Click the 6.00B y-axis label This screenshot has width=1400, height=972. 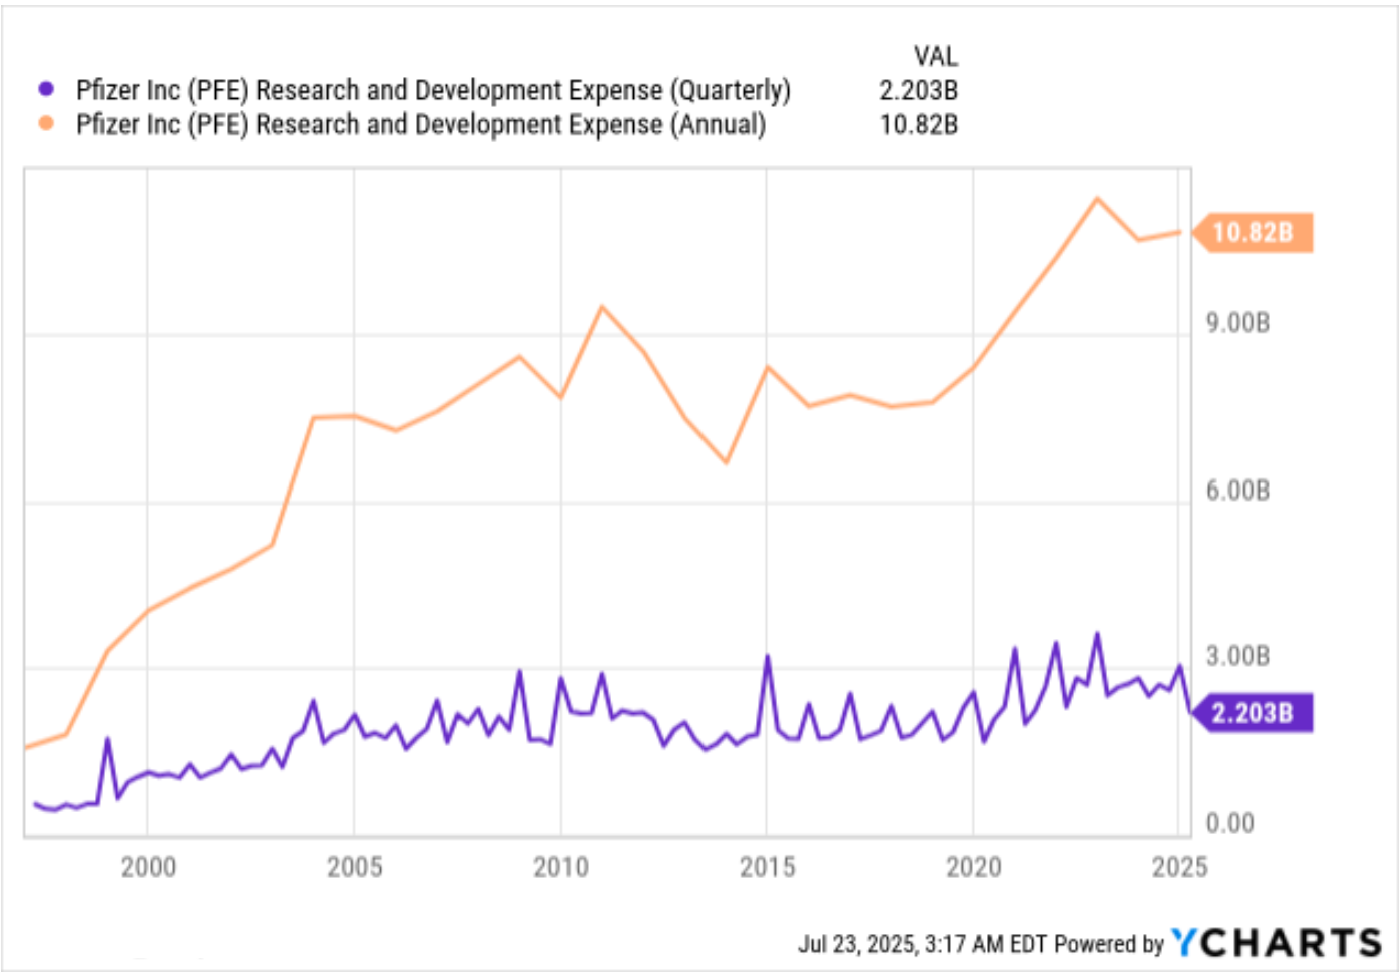click(x=1238, y=490)
